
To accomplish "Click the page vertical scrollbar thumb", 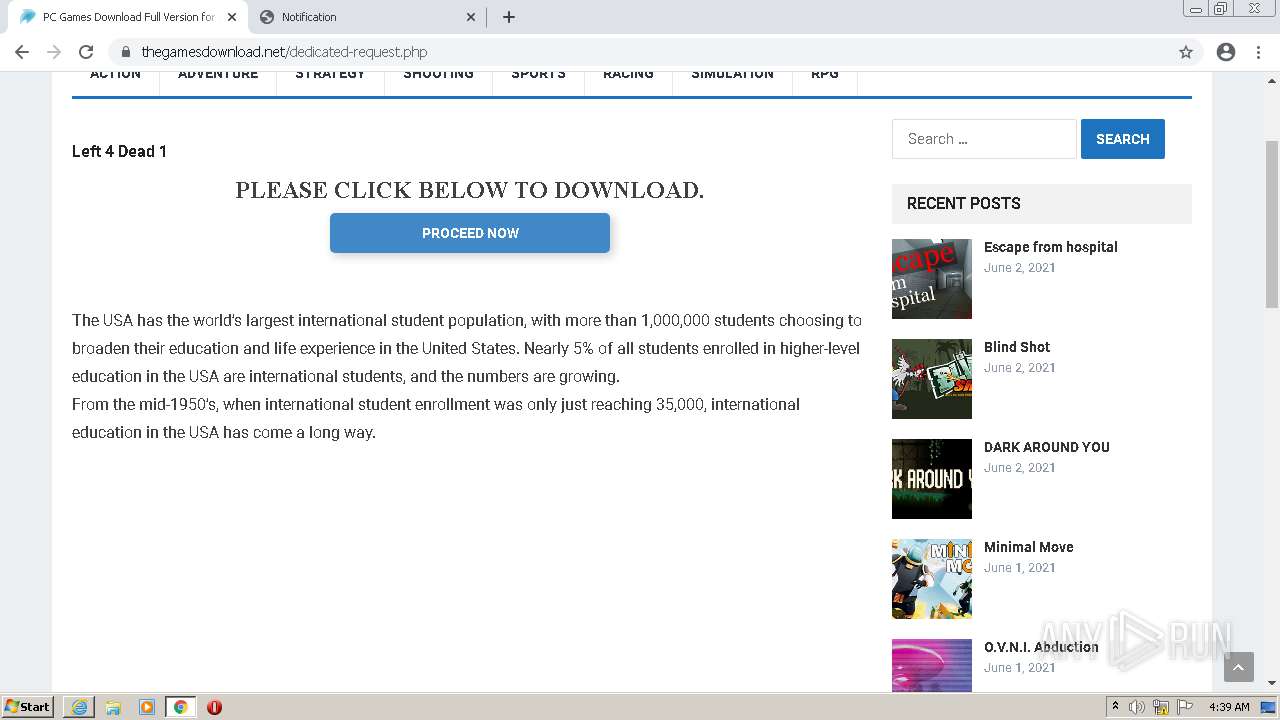I will tap(1272, 224).
